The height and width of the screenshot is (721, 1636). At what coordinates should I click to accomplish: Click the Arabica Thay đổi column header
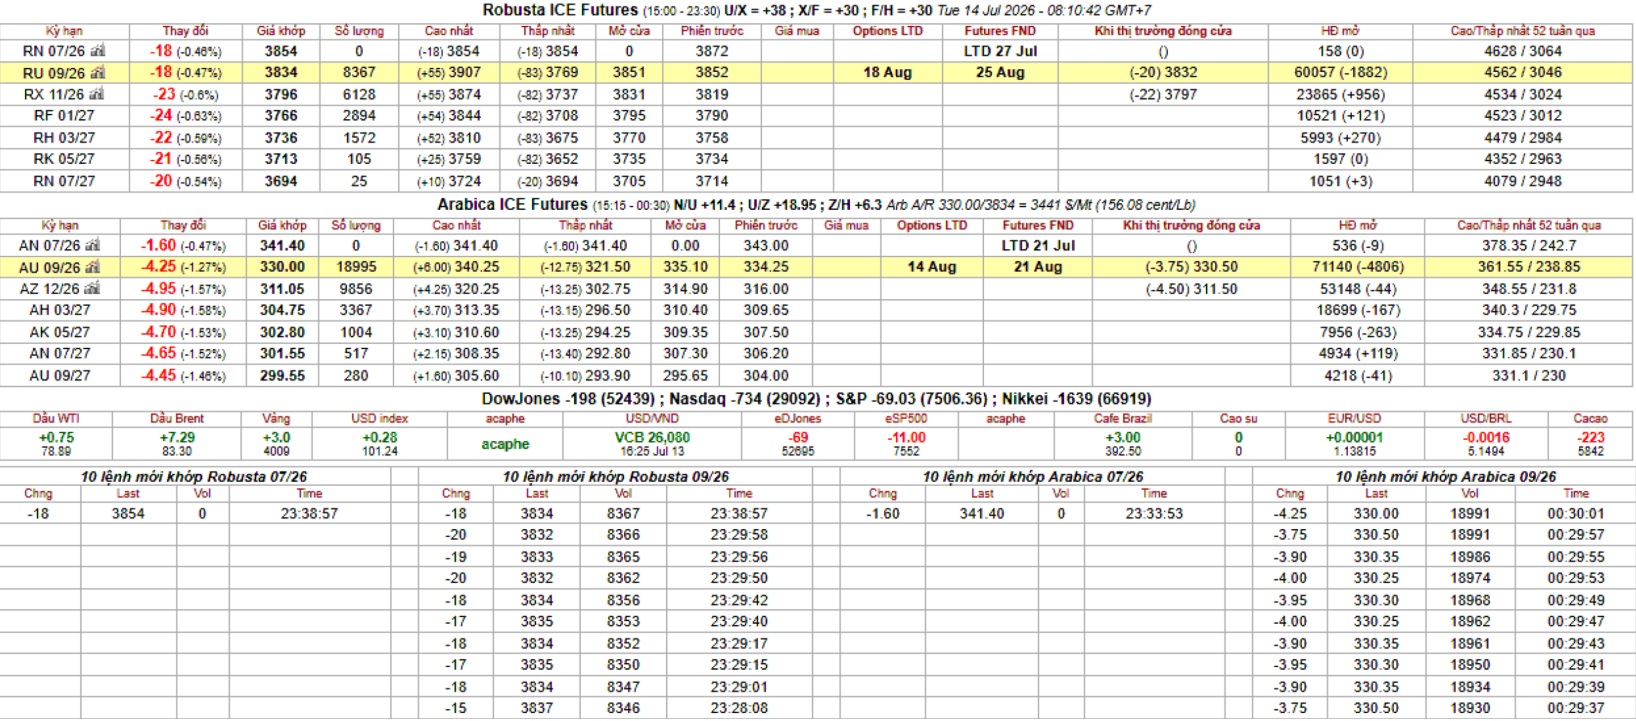point(183,225)
